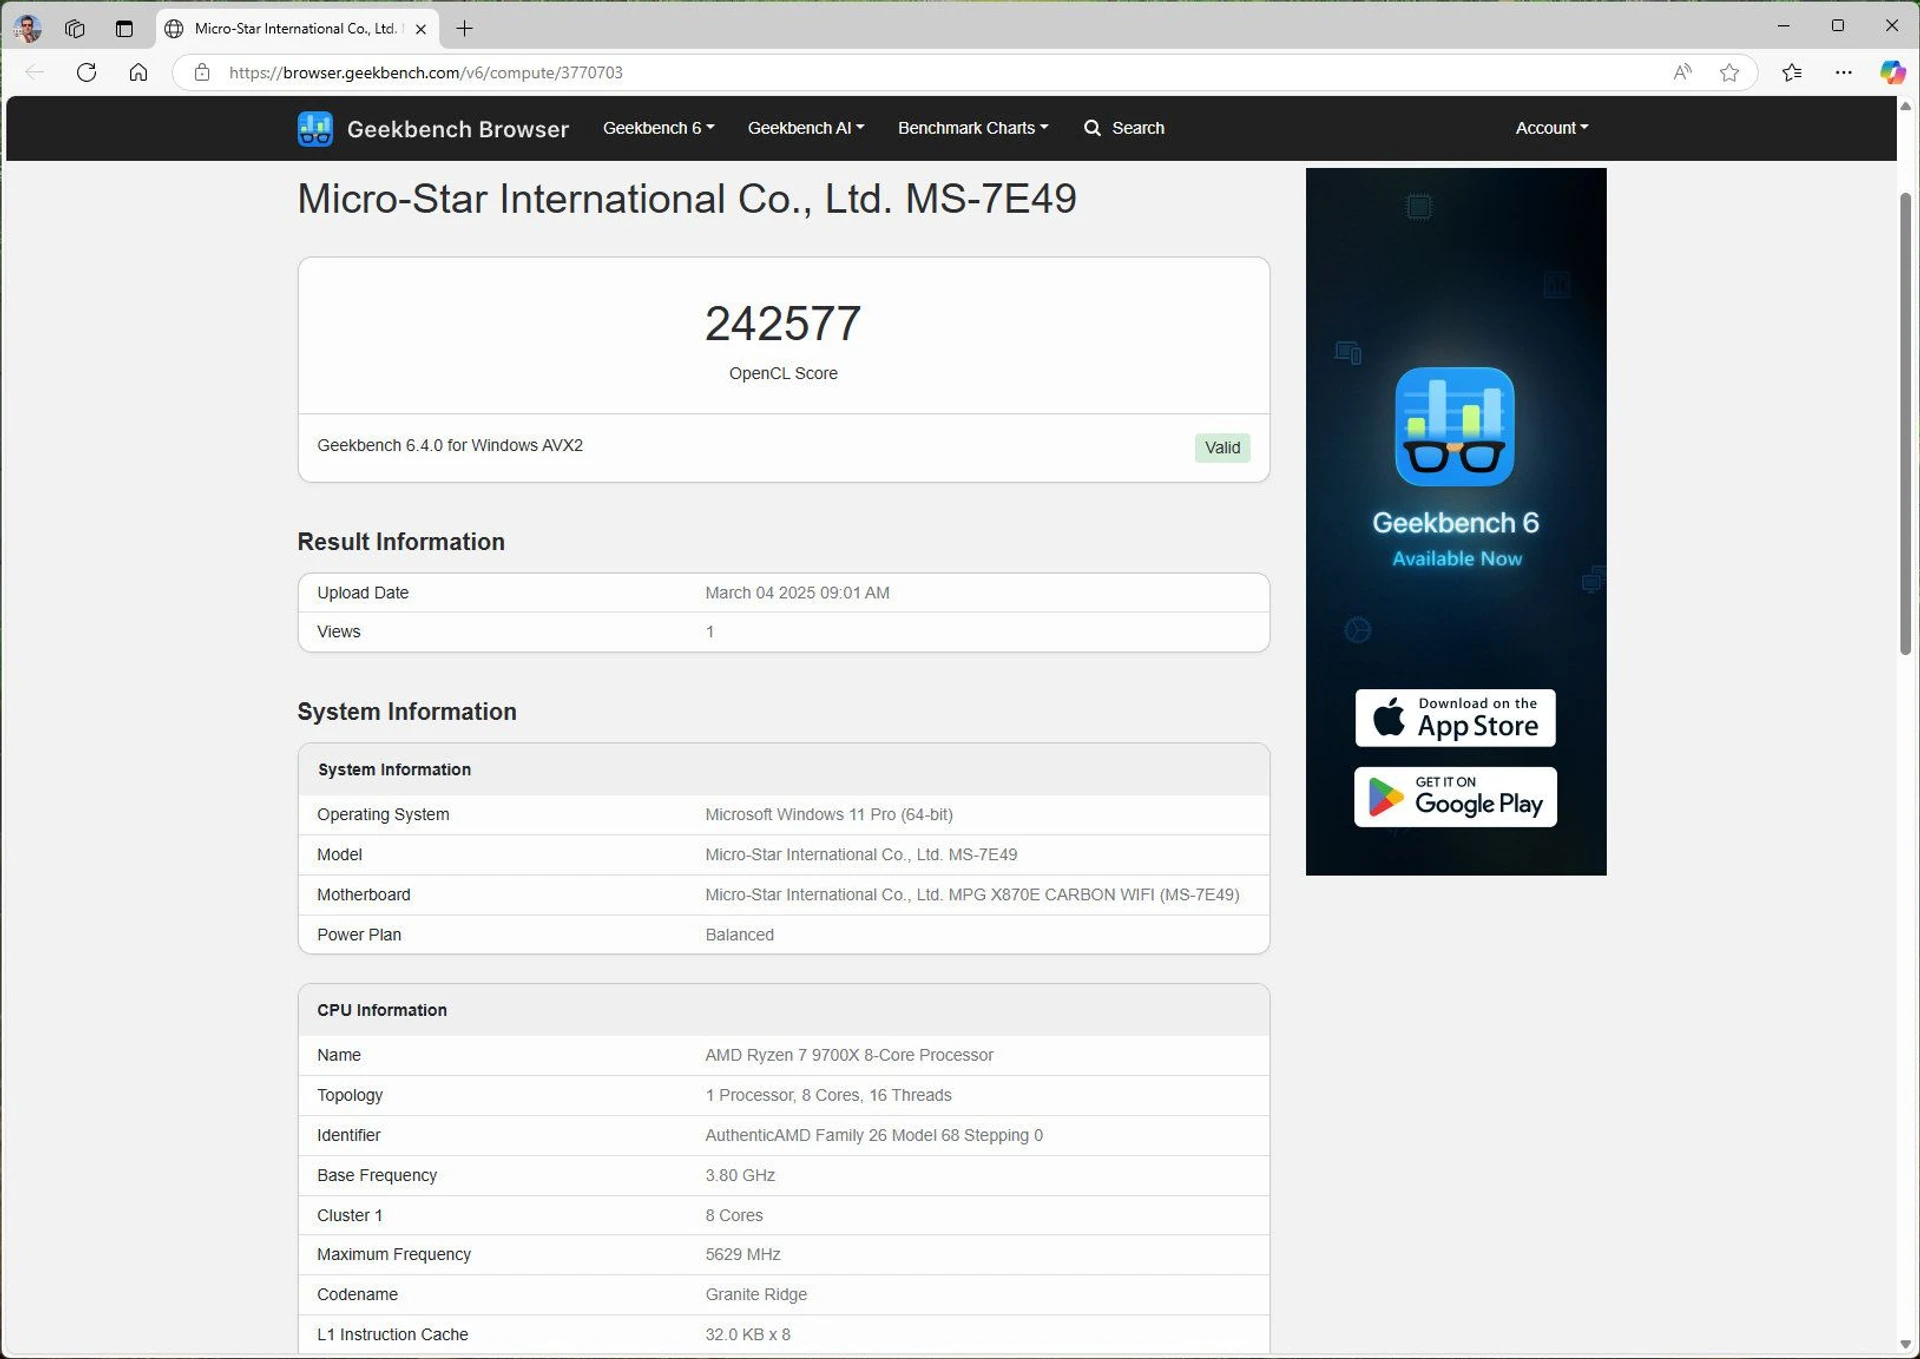Screen dimensions: 1920x1359
Task: Click the Views count value 1
Action: 710,632
